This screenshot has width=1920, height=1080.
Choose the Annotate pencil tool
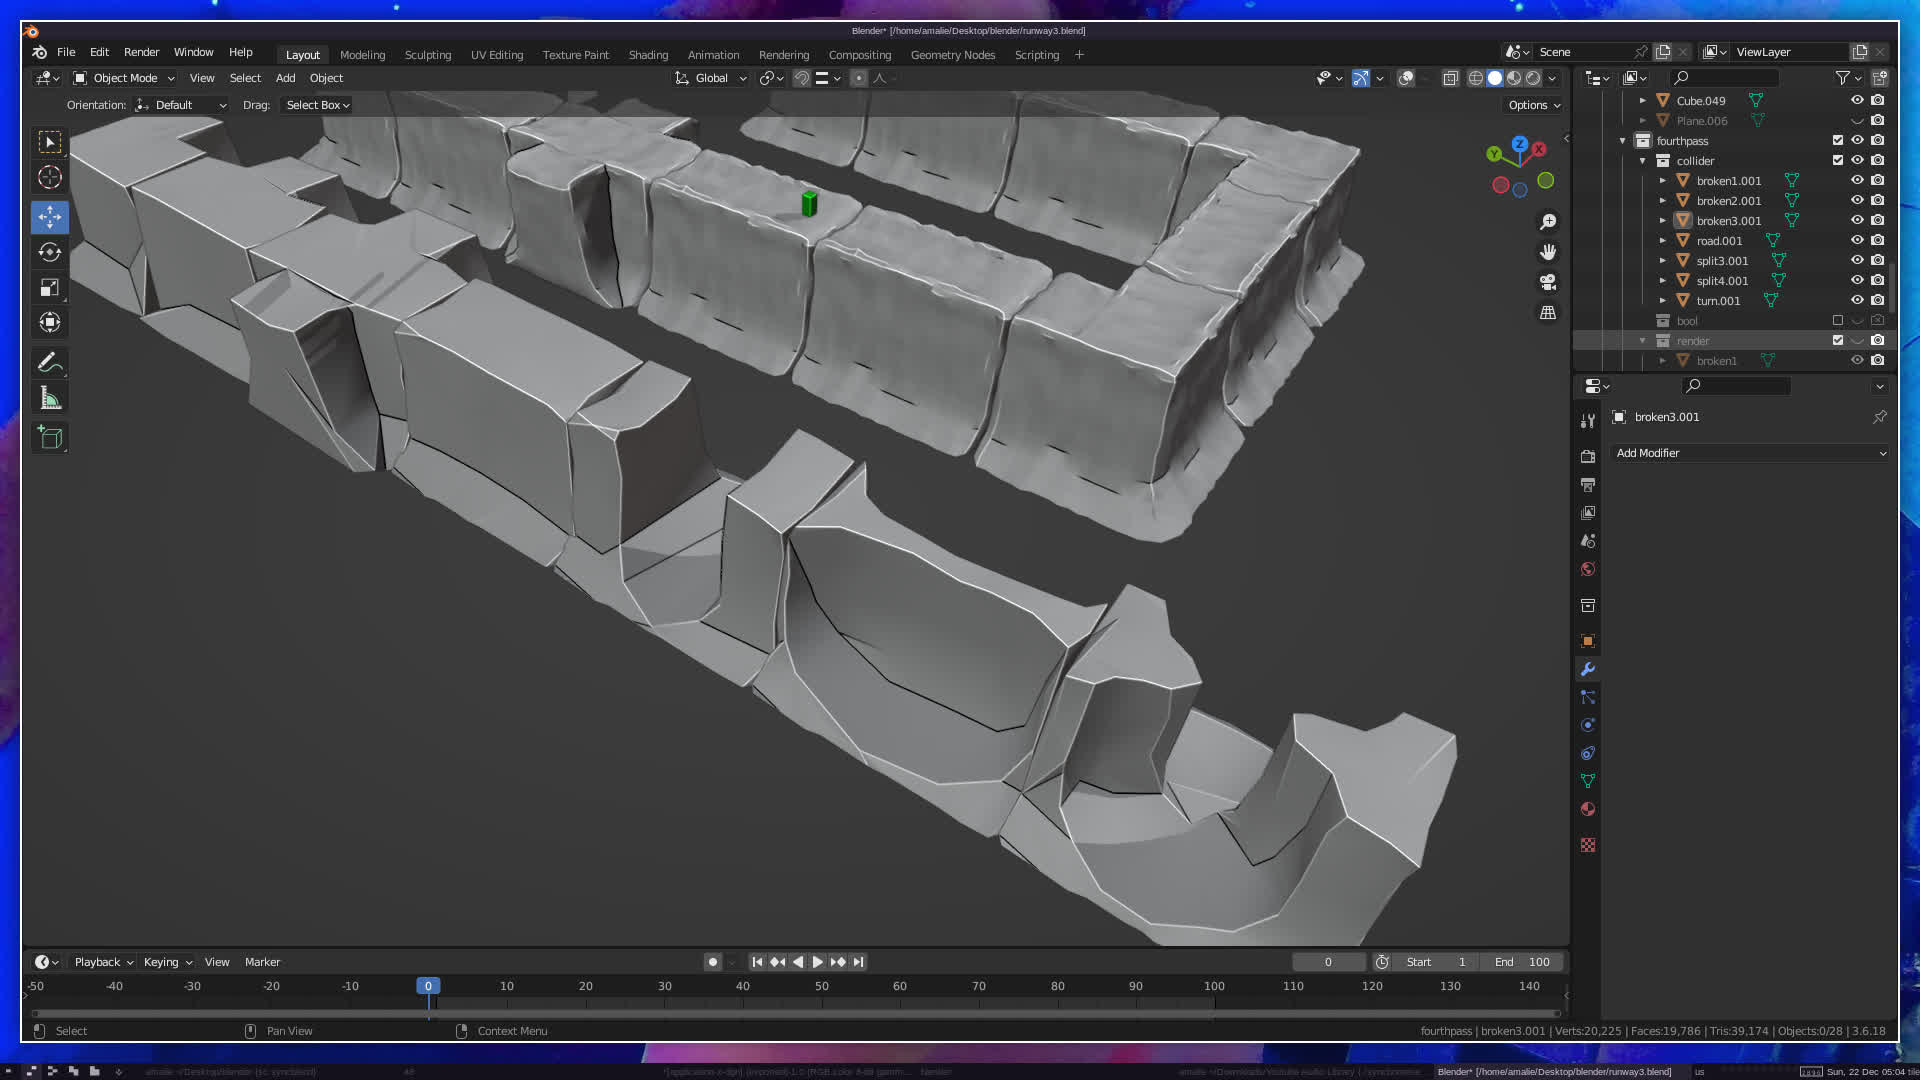[x=49, y=363]
